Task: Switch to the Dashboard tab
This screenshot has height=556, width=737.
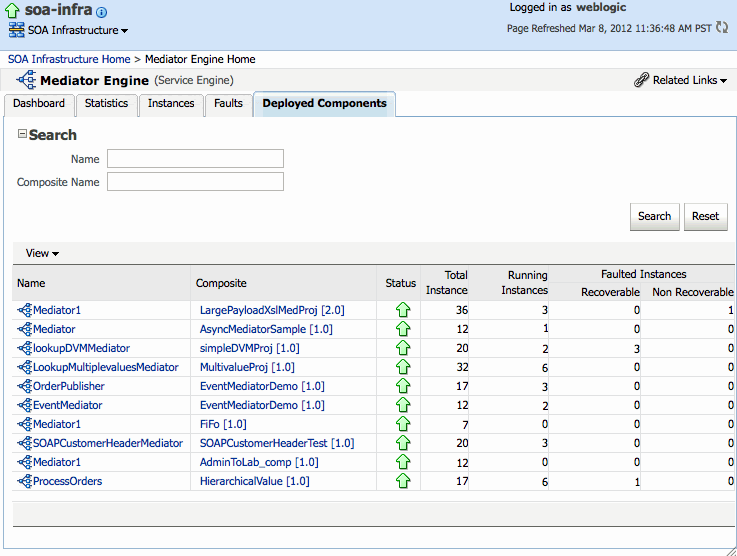Action: tap(39, 103)
